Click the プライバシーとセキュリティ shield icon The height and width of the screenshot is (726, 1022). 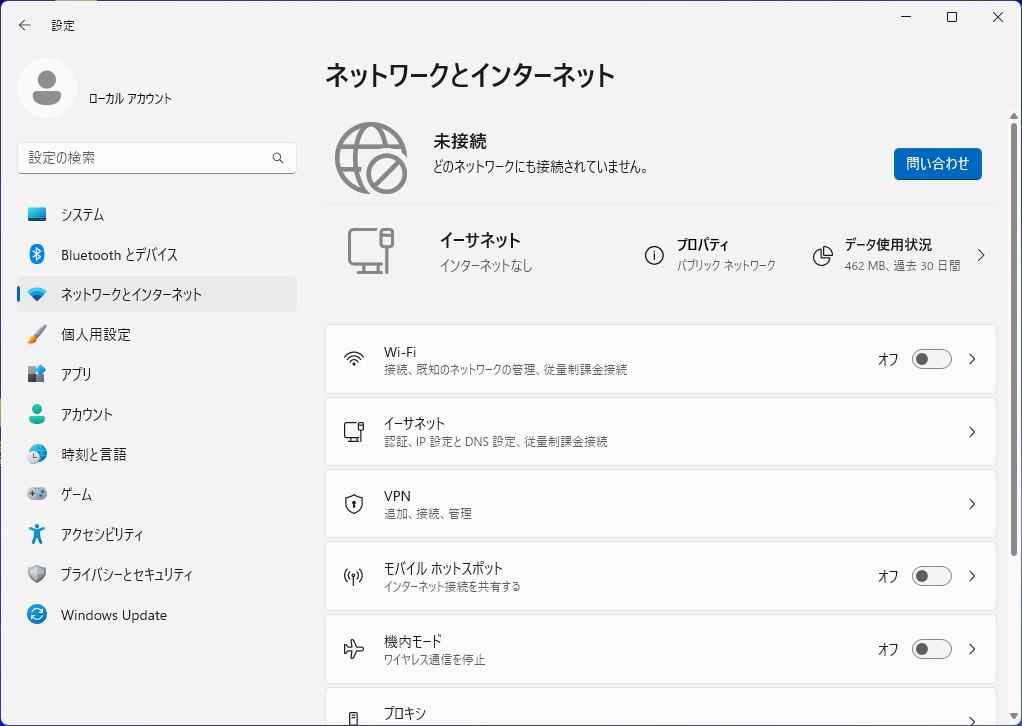37,574
